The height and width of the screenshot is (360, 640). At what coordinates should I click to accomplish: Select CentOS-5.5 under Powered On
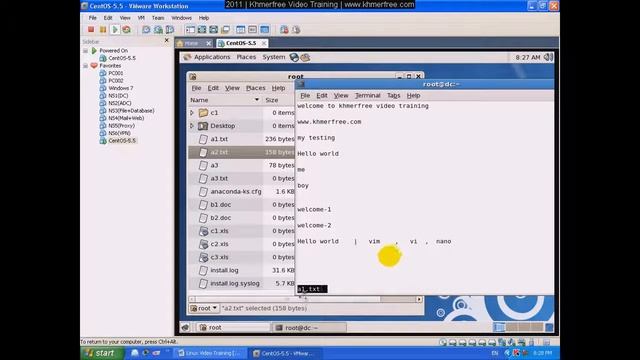point(122,58)
